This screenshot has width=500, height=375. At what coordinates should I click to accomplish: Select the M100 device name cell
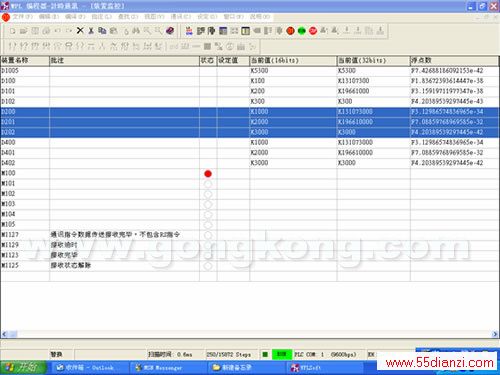click(x=8, y=173)
